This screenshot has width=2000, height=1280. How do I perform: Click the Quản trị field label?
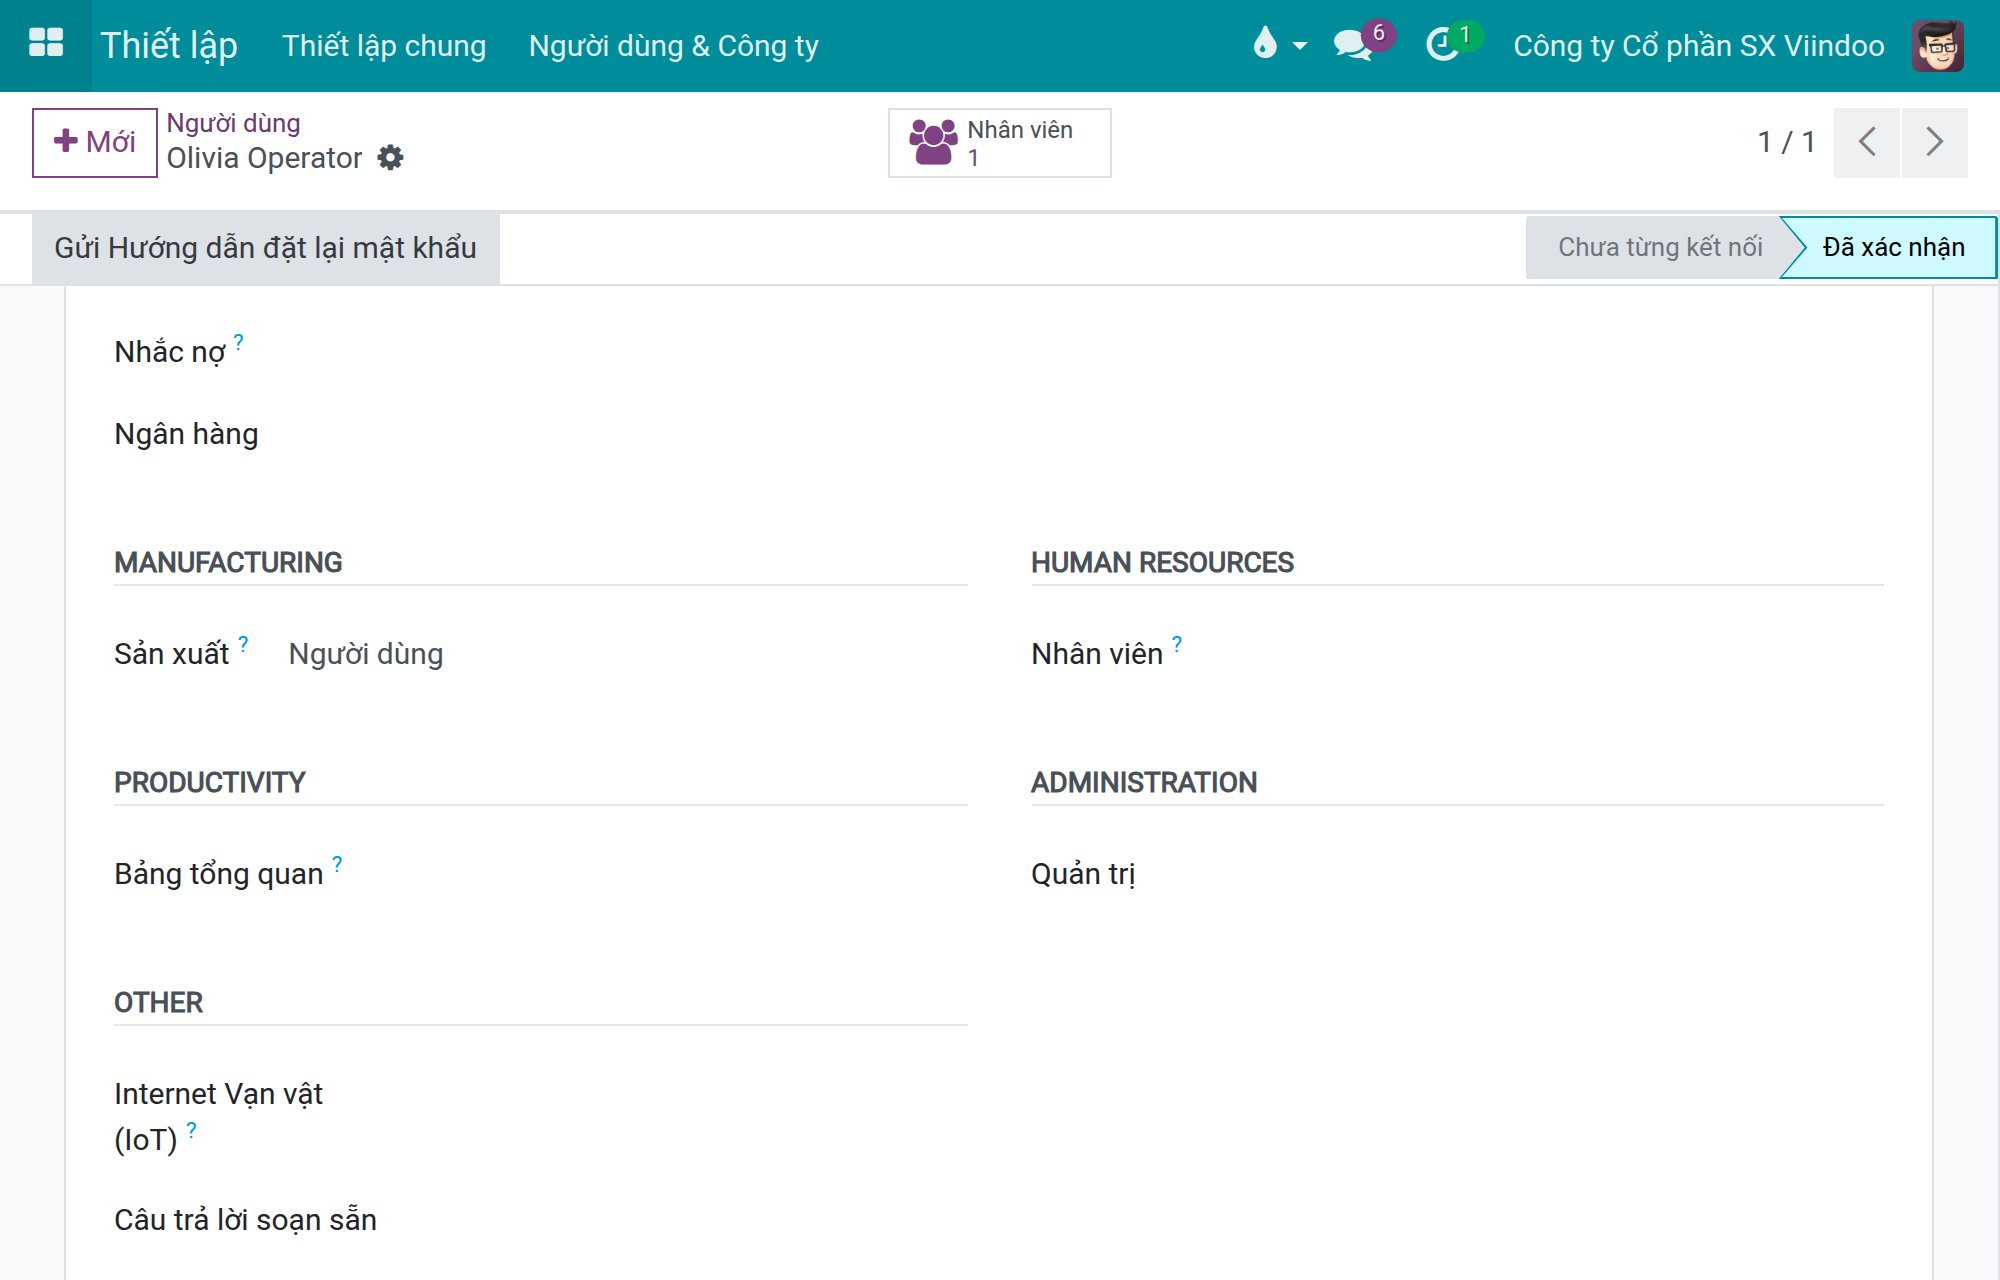point(1083,874)
